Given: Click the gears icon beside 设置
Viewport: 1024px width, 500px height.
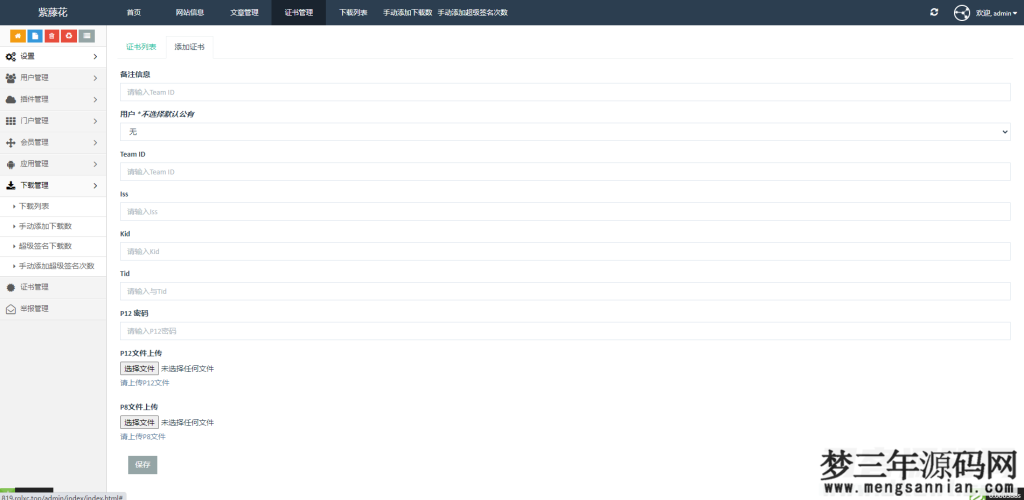Looking at the screenshot, I should [x=11, y=57].
